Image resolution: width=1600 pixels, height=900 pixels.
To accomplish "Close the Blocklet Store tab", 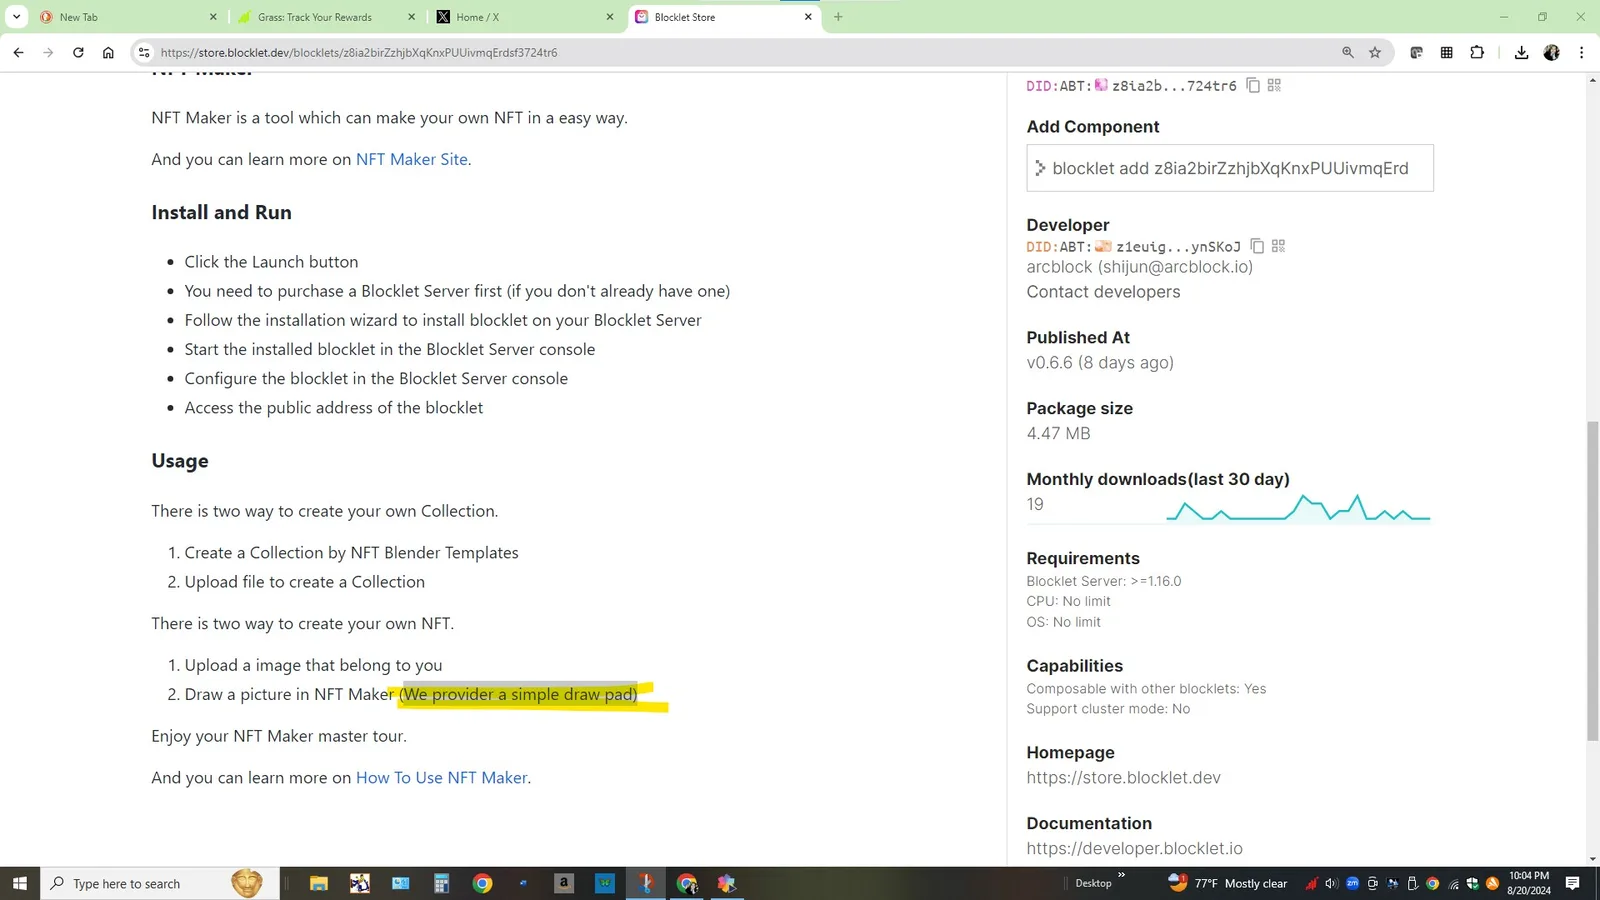I will pos(808,17).
